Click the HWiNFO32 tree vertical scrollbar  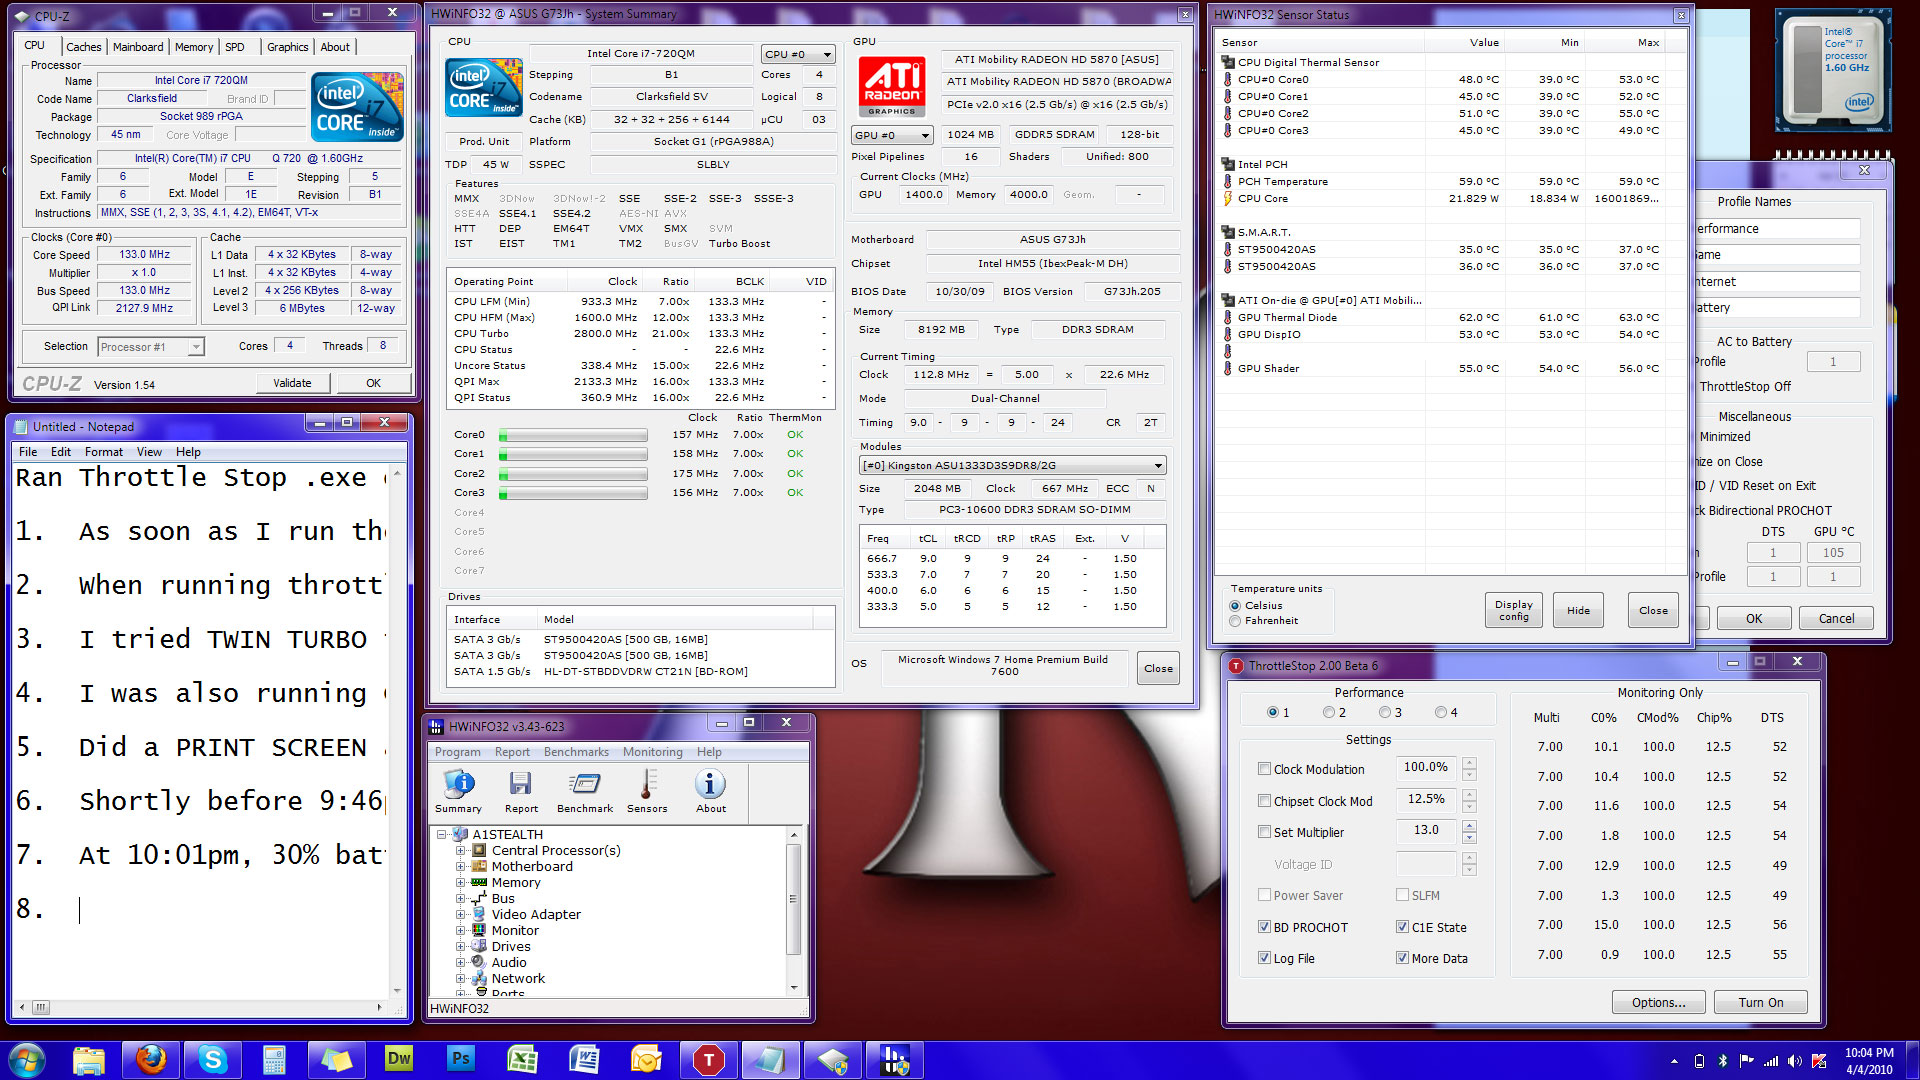pos(794,910)
